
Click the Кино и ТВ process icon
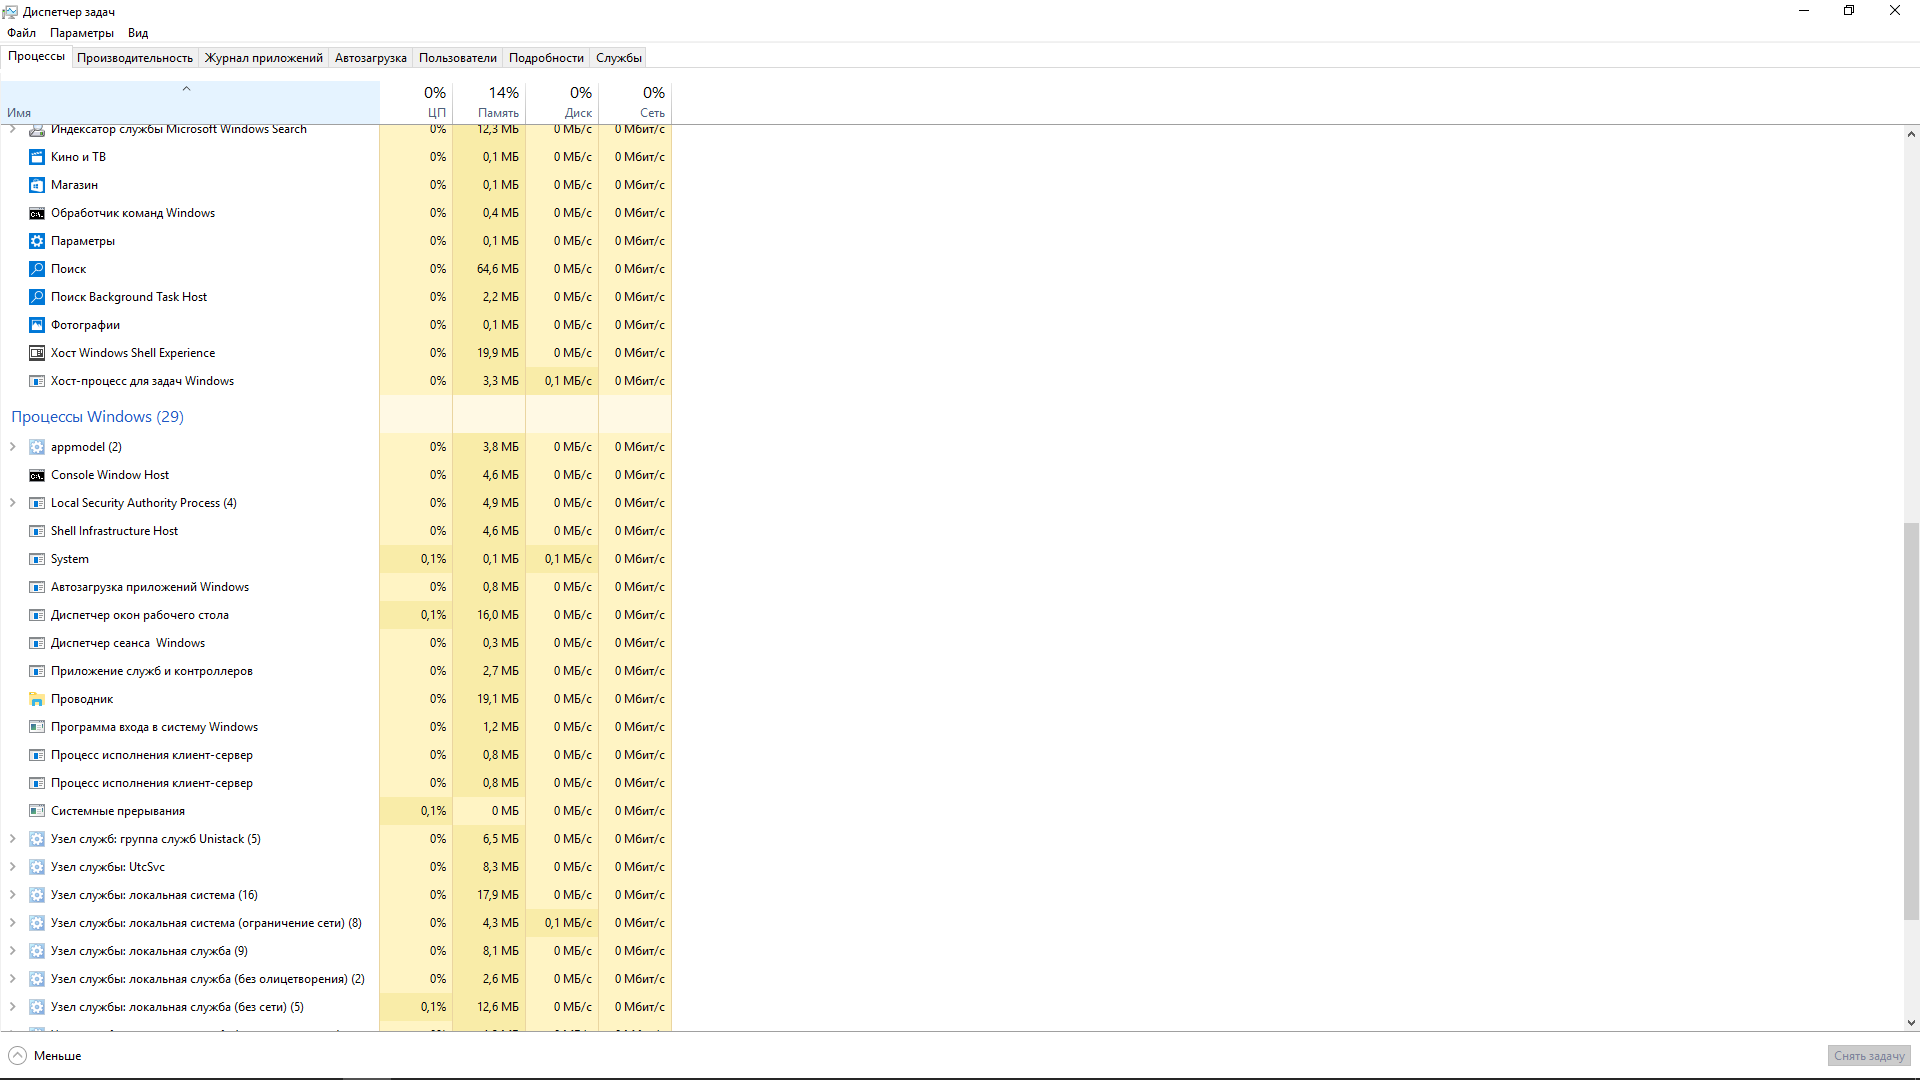click(x=37, y=157)
